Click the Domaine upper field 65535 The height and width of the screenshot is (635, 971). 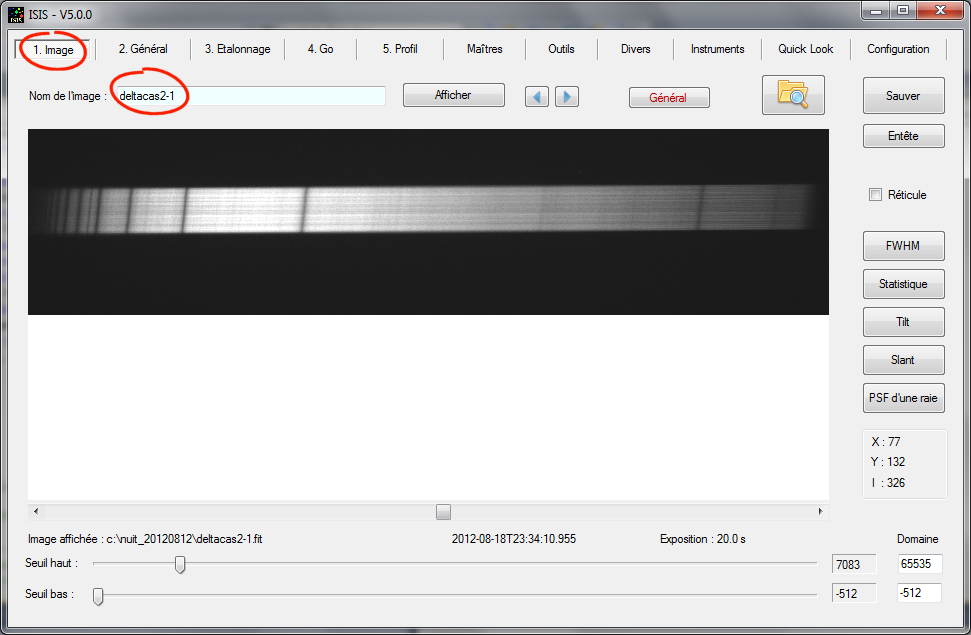[920, 564]
